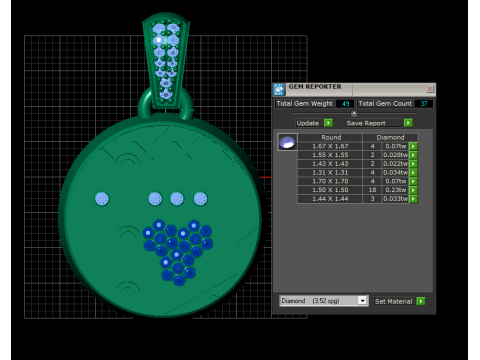Click the Total Gem Weight label
This screenshot has height=360, width=480.
click(x=304, y=104)
